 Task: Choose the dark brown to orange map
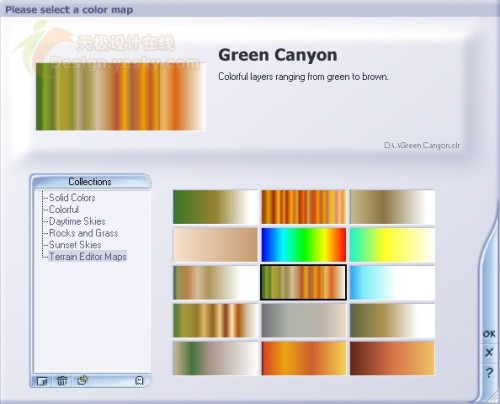point(392,358)
